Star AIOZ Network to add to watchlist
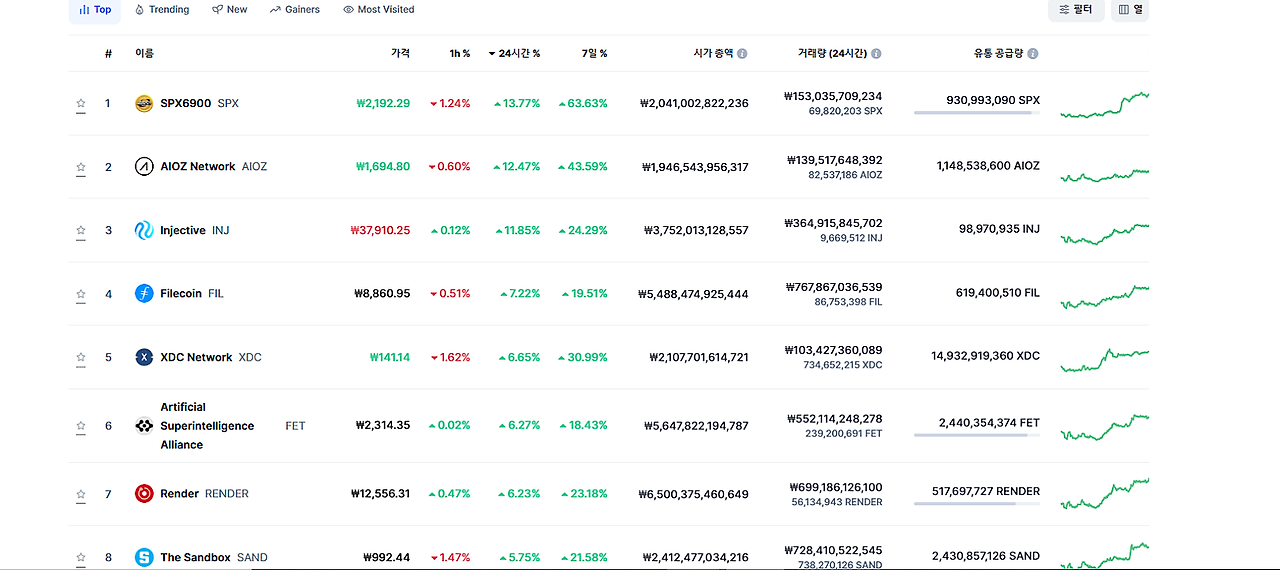This screenshot has height=570, width=1280. pyautogui.click(x=81, y=167)
